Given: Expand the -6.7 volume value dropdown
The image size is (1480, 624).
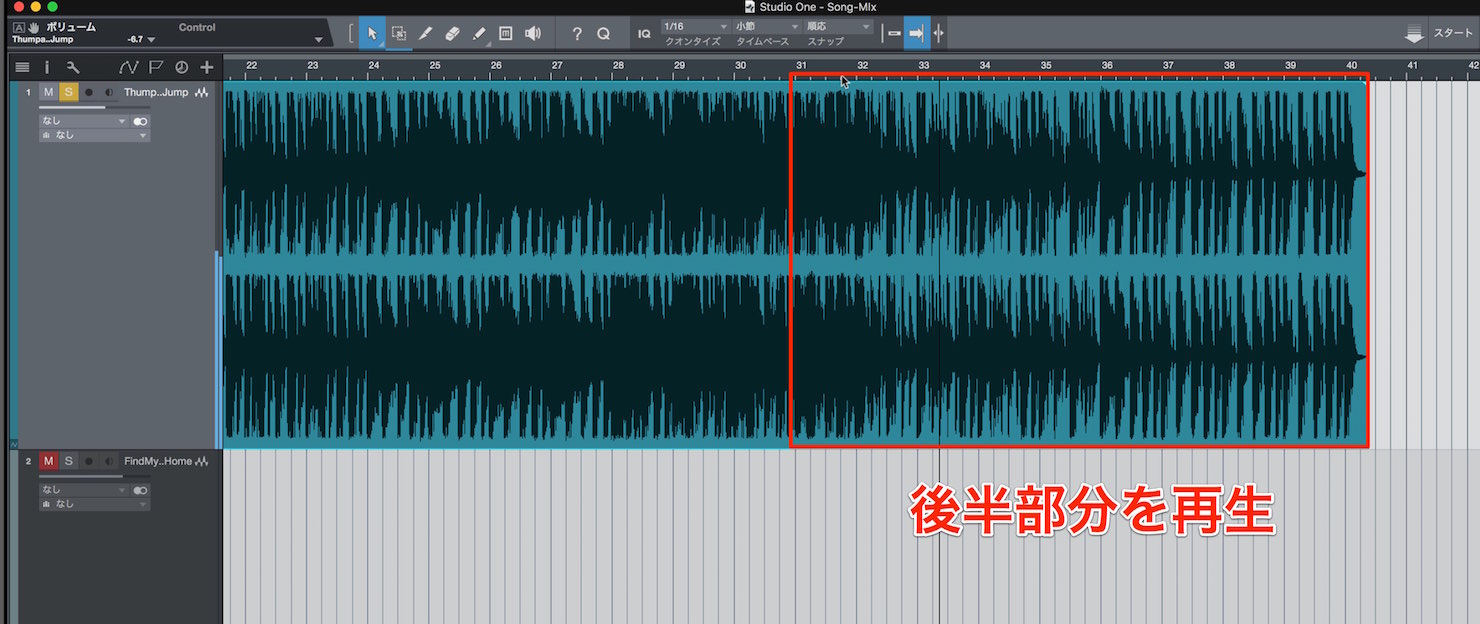Looking at the screenshot, I should tap(152, 40).
